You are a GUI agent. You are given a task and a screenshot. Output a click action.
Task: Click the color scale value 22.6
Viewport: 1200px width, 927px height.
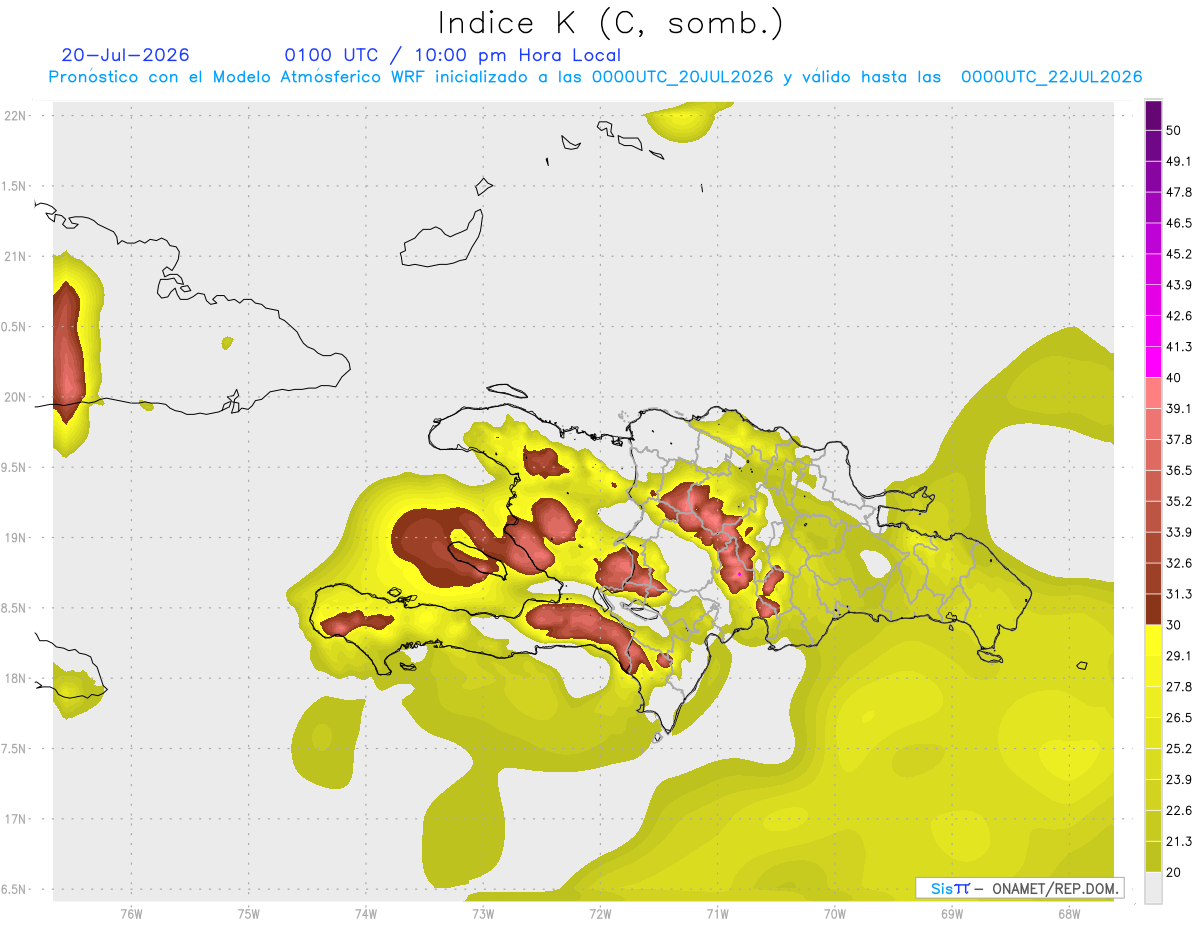pos(1179,810)
